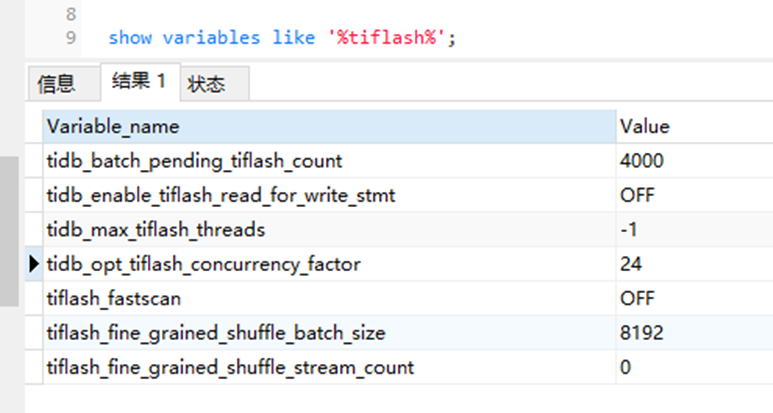Switch to the 信息 tab
Screen dimensions: 773x413
pyautogui.click(x=56, y=84)
